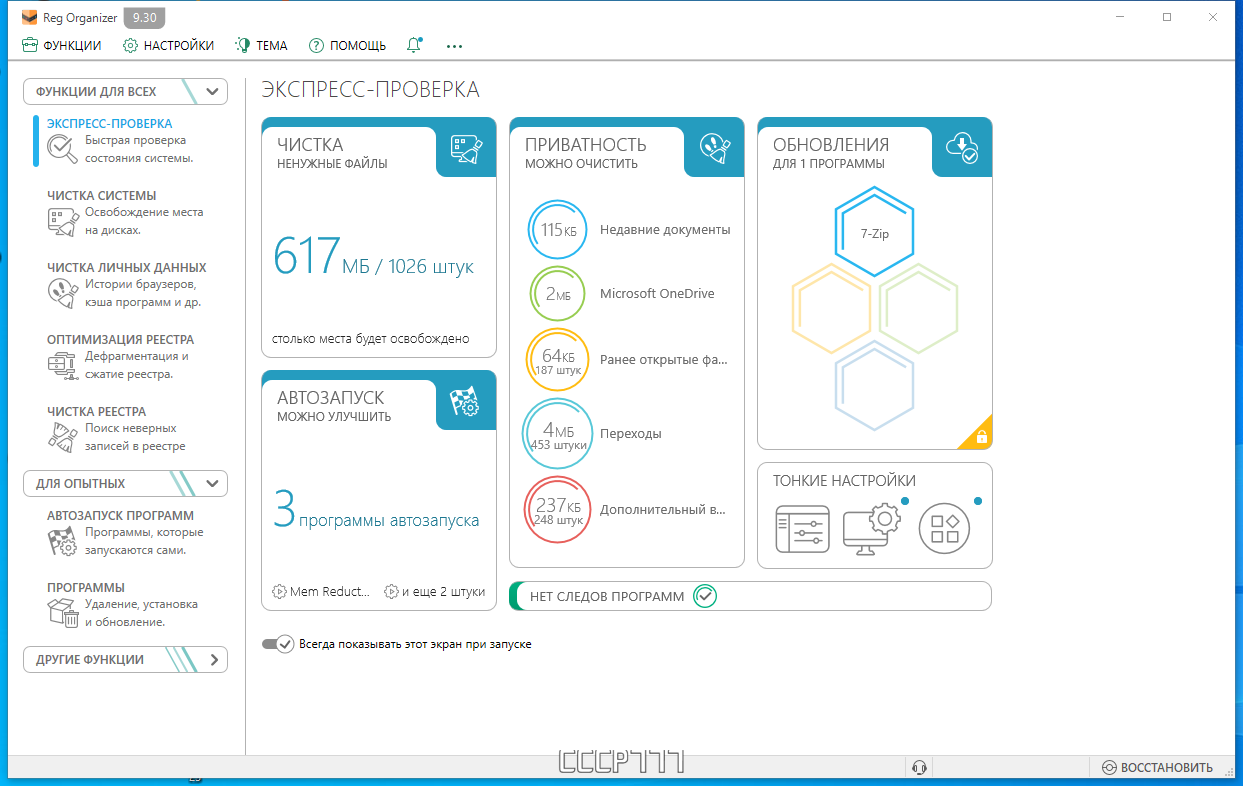Click the АВТОЗАПУСК ПРОГРАММ sidebar icon
Screen dimensions: 1243x786
62,542
